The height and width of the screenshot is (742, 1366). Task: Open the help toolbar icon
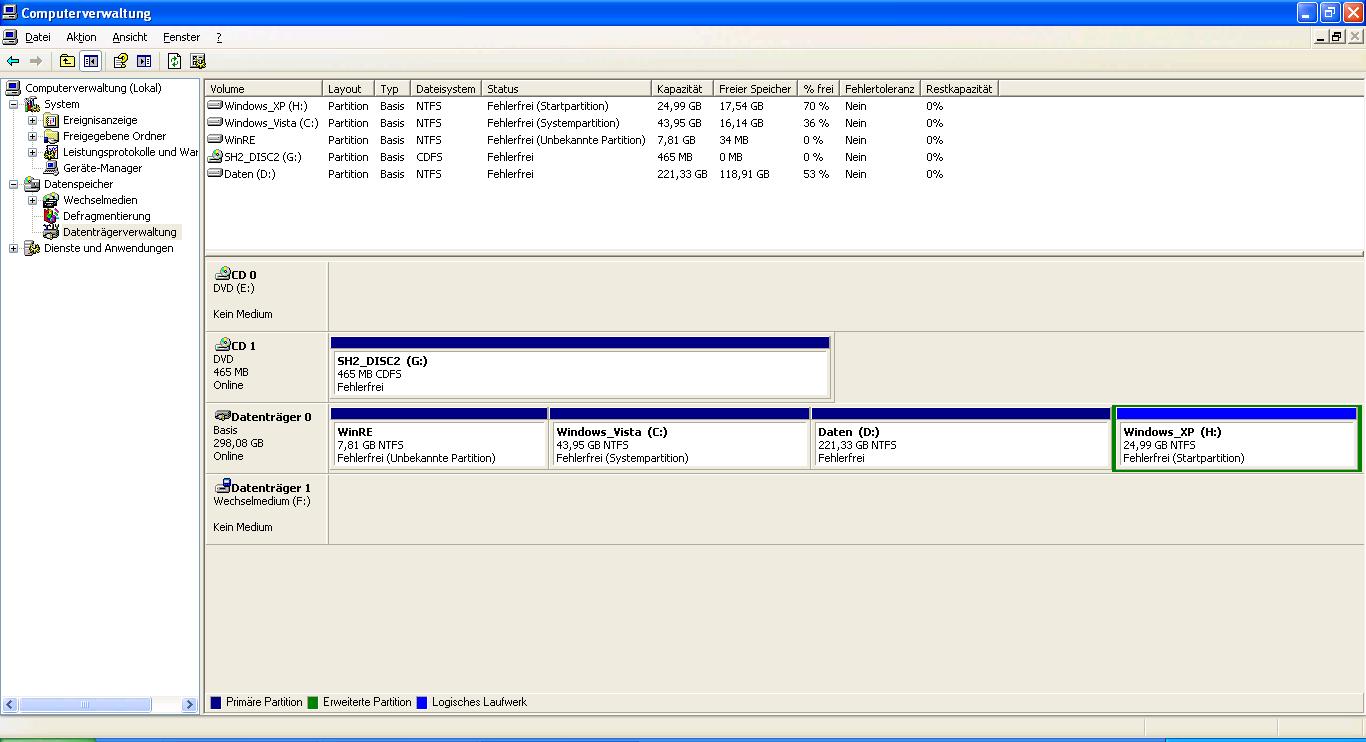(121, 61)
